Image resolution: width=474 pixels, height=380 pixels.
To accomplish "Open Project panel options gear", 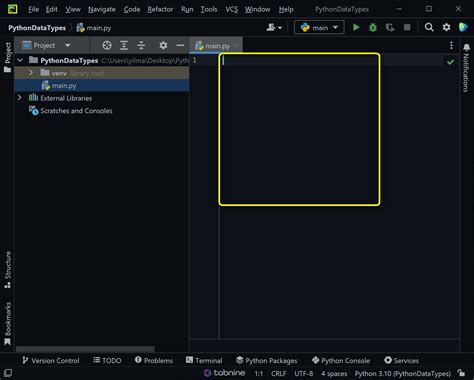I will 163,45.
